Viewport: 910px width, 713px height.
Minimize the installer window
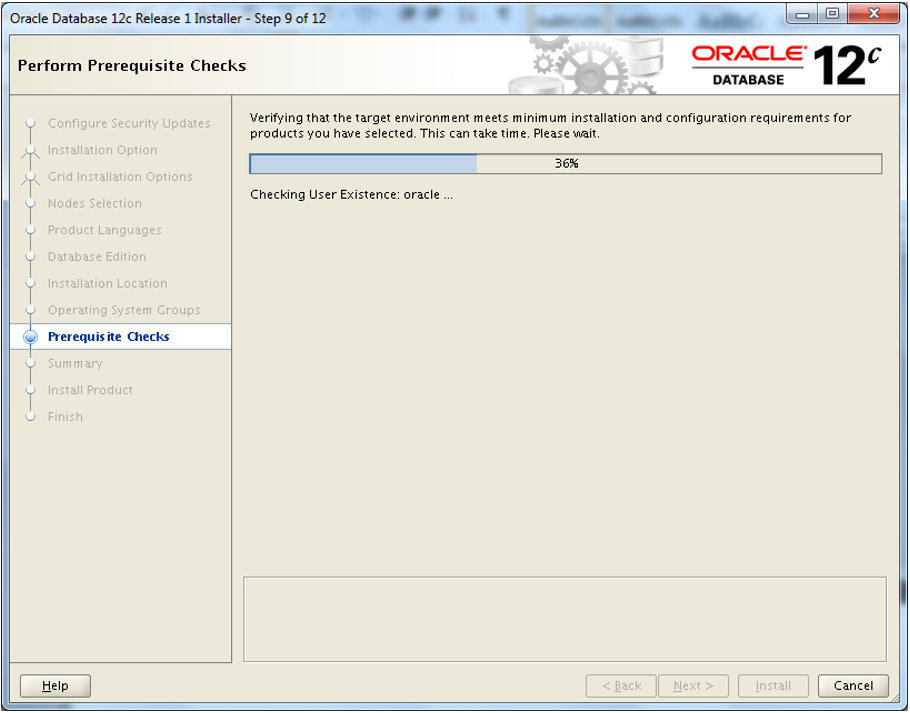[803, 14]
